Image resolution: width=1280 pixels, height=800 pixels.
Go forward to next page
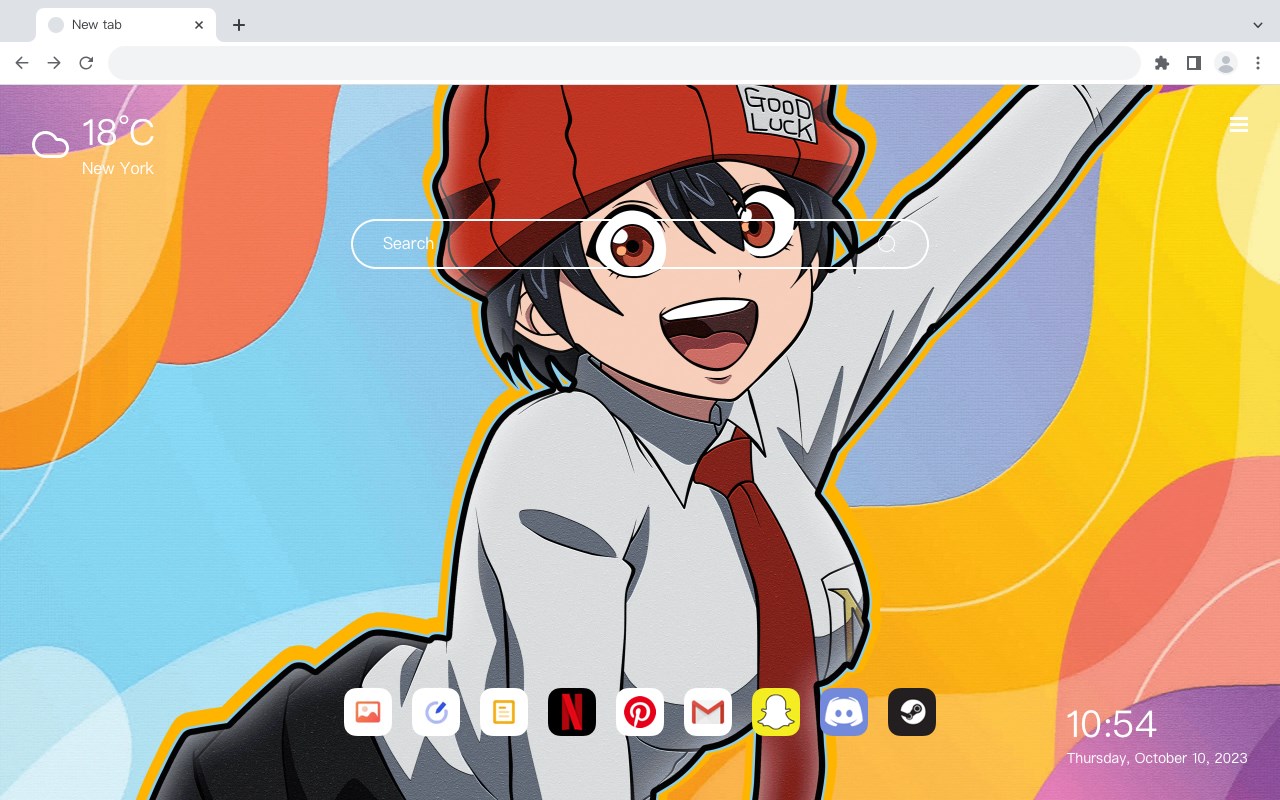pyautogui.click(x=54, y=63)
